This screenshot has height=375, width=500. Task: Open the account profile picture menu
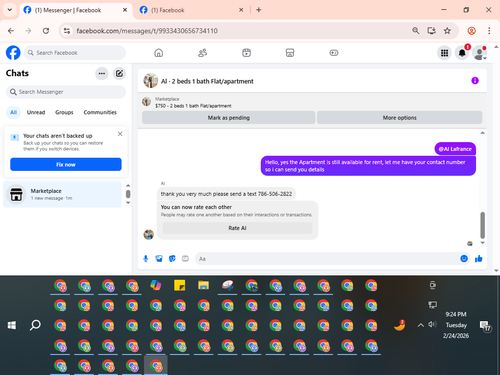[479, 53]
